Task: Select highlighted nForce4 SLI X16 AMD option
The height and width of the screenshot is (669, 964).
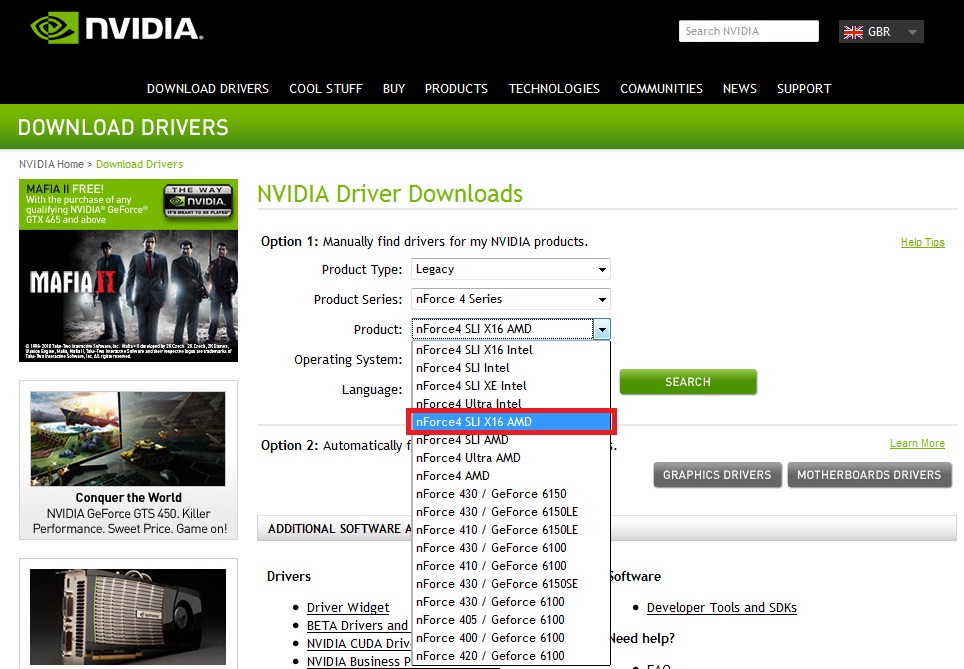Action: (x=510, y=422)
